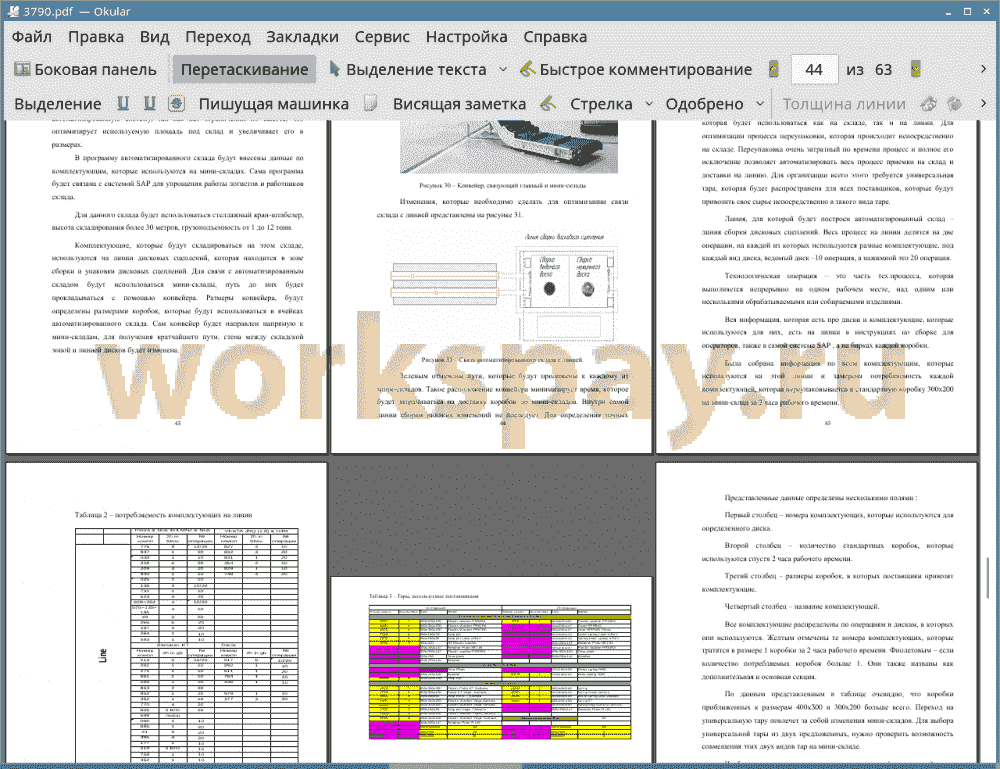The image size is (1000, 769).
Task: Activate the Выделение текста tool
Action: [408, 70]
